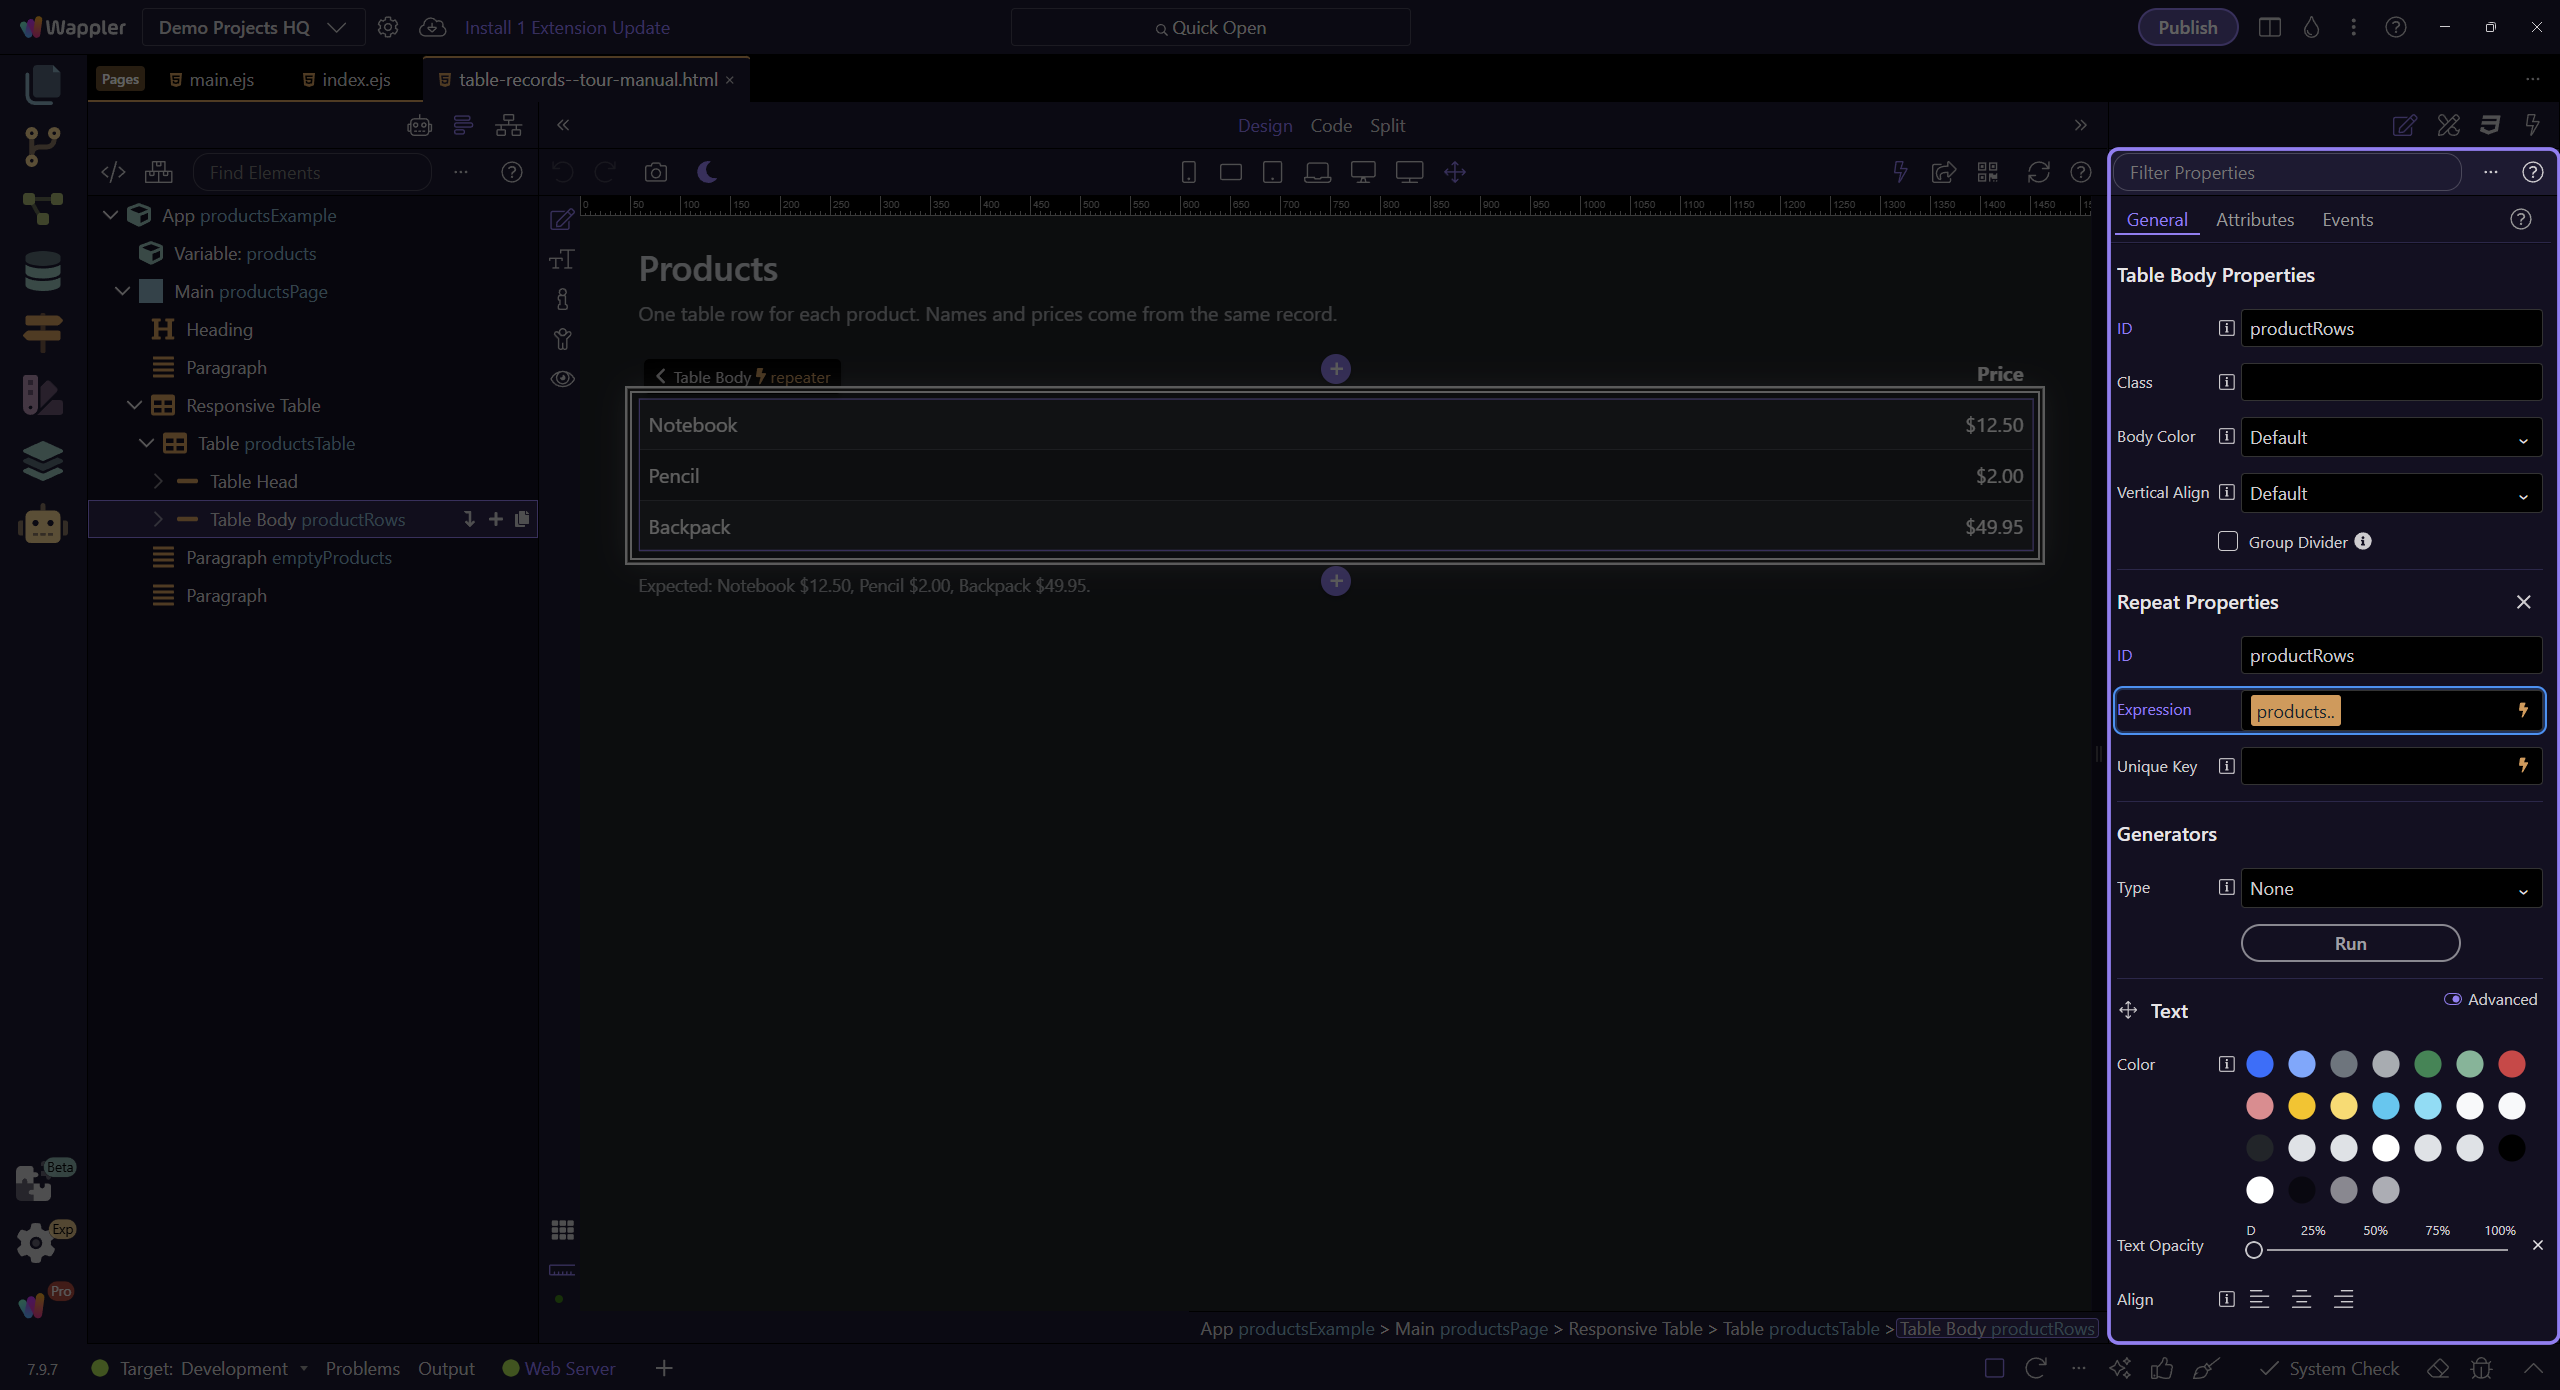This screenshot has height=1390, width=2560.
Task: Switch to the Attributes tab
Action: pos(2254,220)
